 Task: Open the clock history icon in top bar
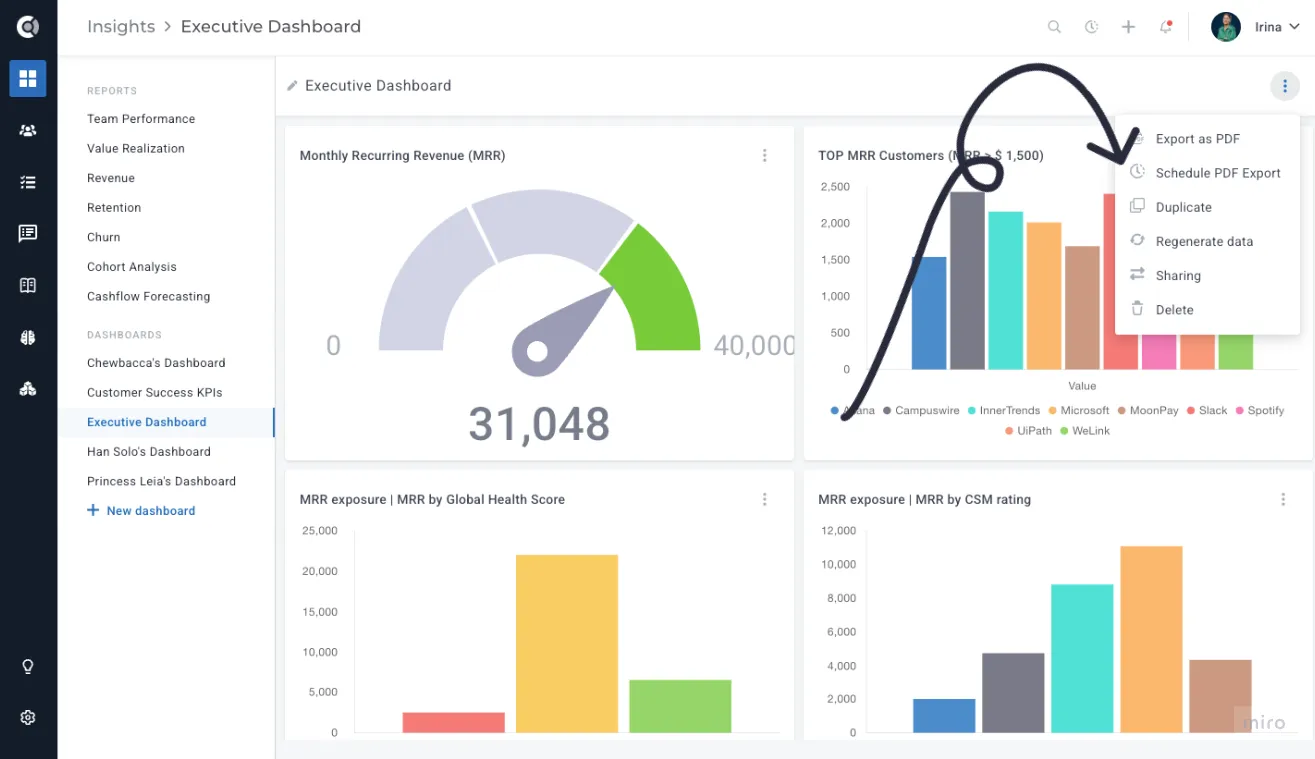tap(1091, 27)
